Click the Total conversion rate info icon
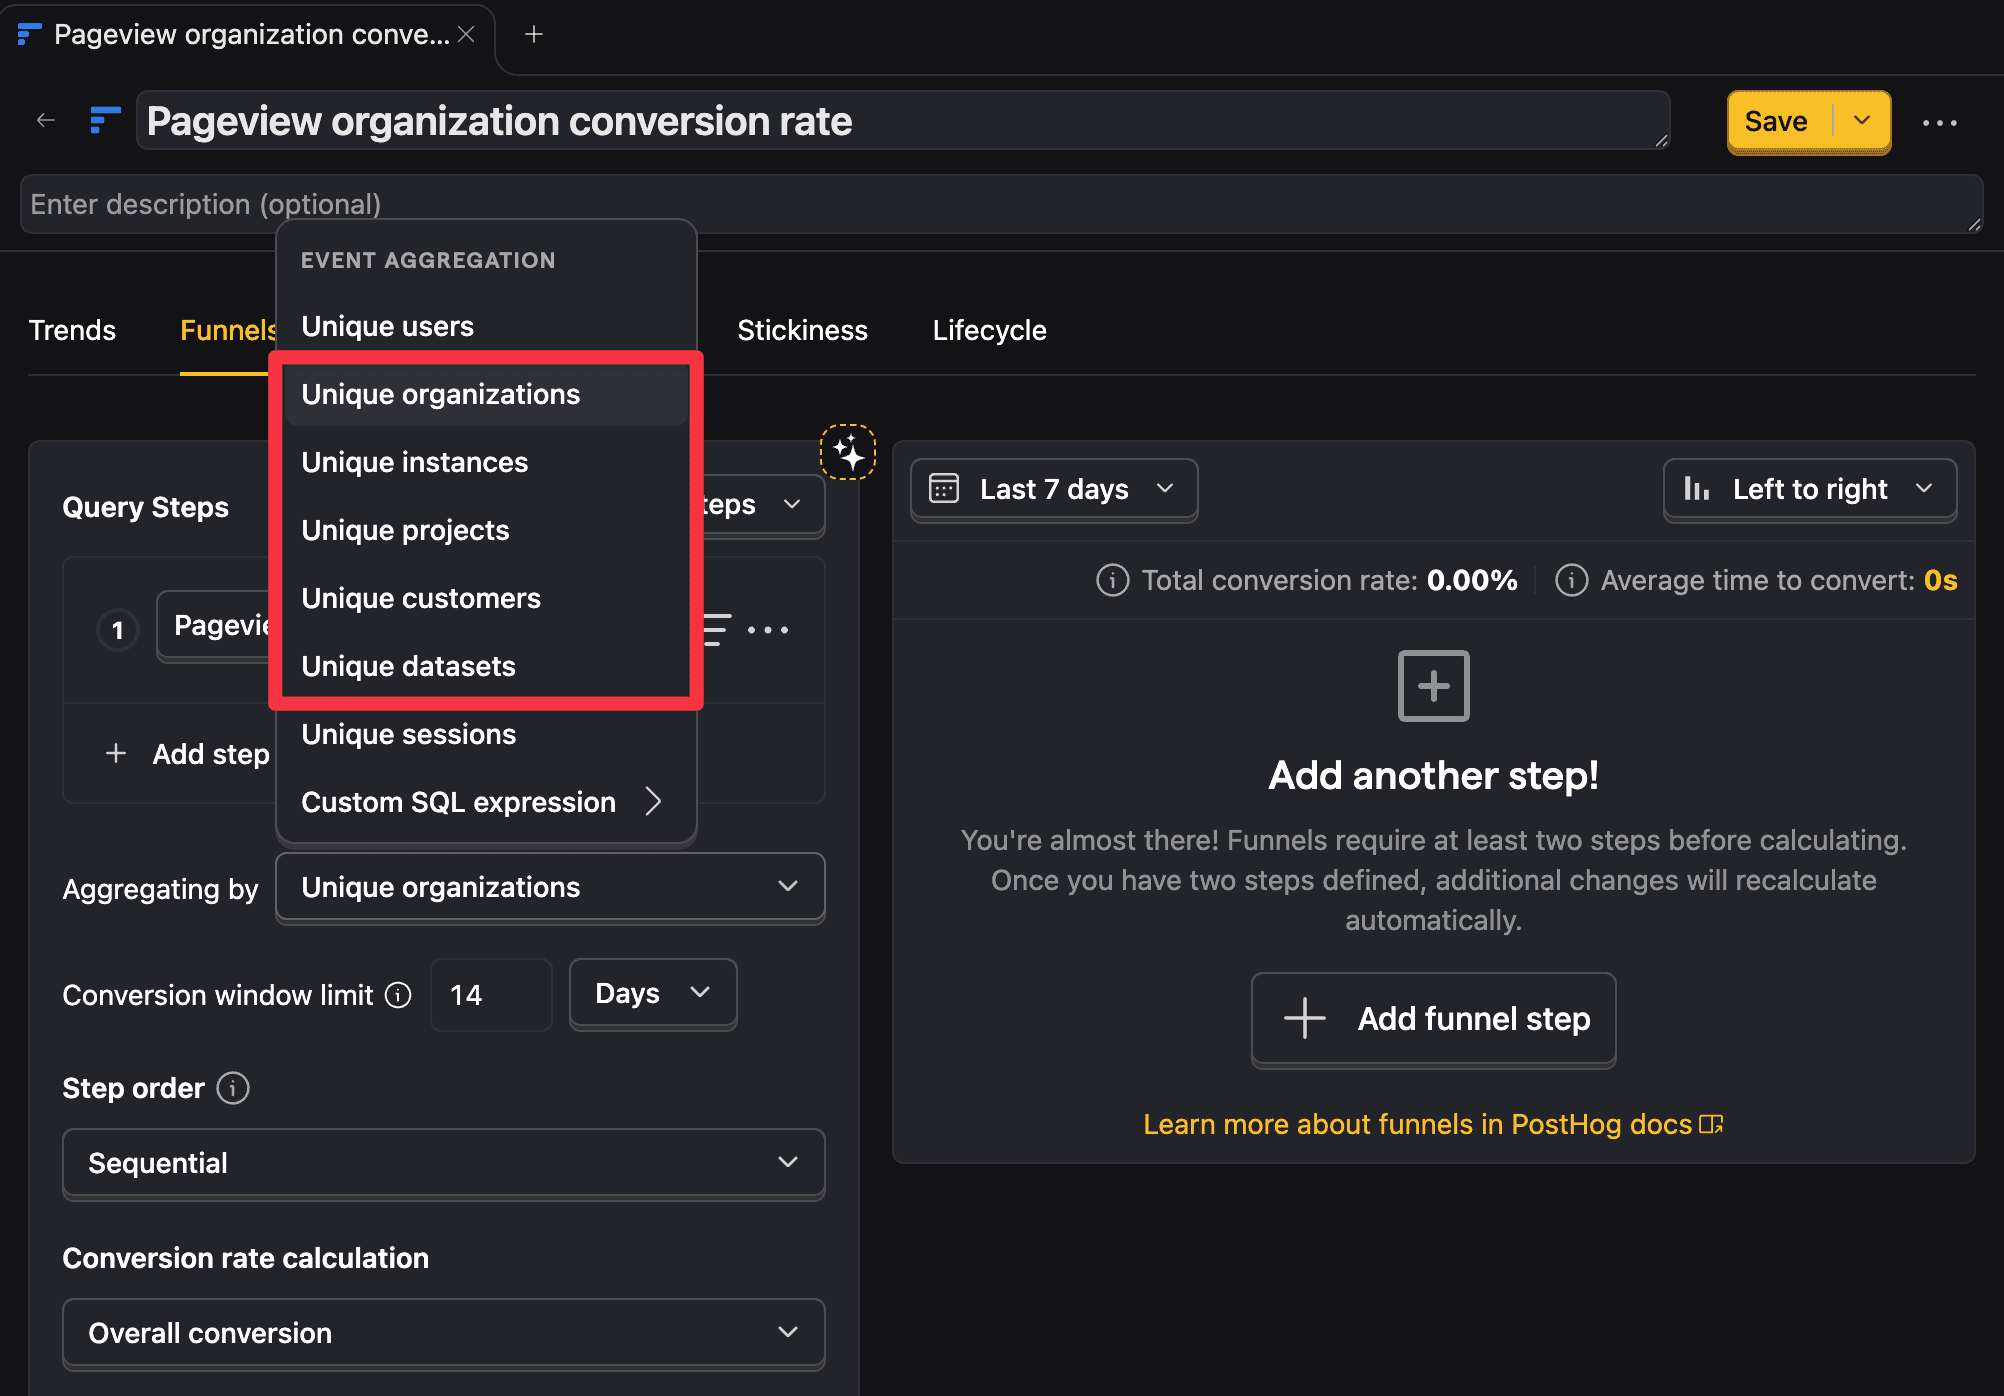Image resolution: width=2004 pixels, height=1396 pixels. [x=1112, y=580]
